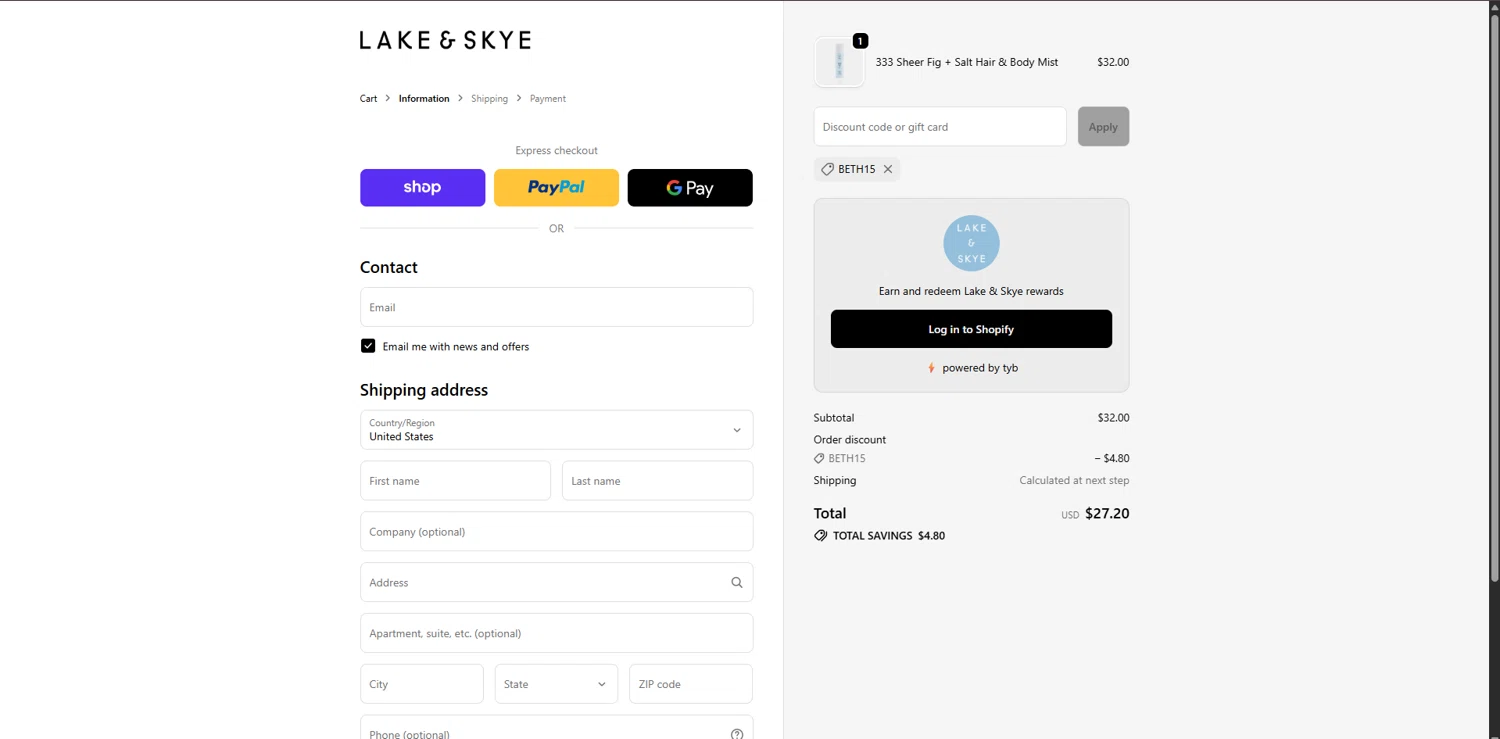Go back to Cart breadcrumb
The width and height of the screenshot is (1500, 739).
(369, 99)
